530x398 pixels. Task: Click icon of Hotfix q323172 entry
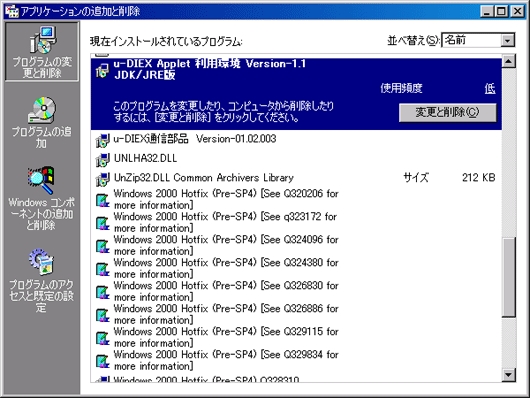(x=103, y=223)
